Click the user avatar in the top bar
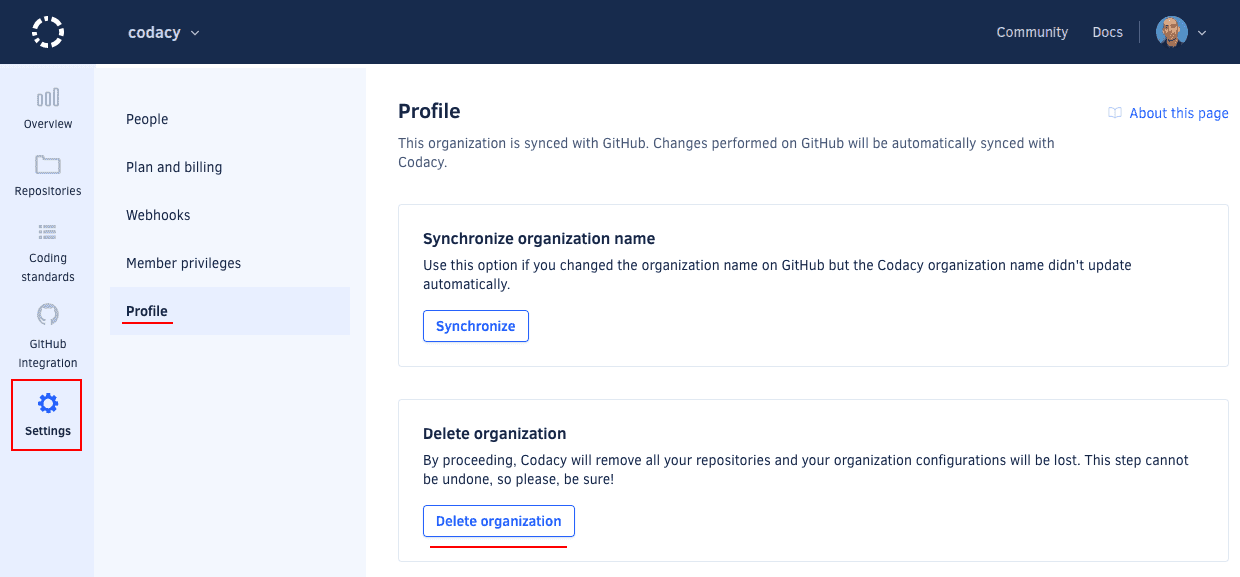1240x577 pixels. [1171, 31]
